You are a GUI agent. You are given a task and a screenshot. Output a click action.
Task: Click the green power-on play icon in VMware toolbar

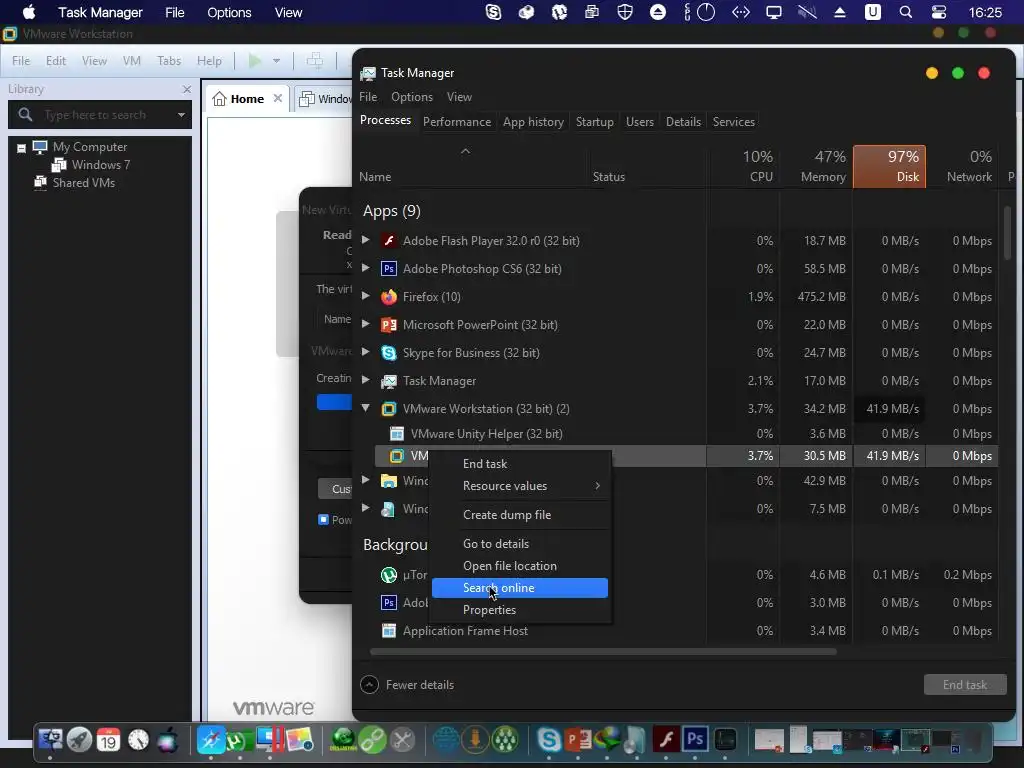point(255,61)
